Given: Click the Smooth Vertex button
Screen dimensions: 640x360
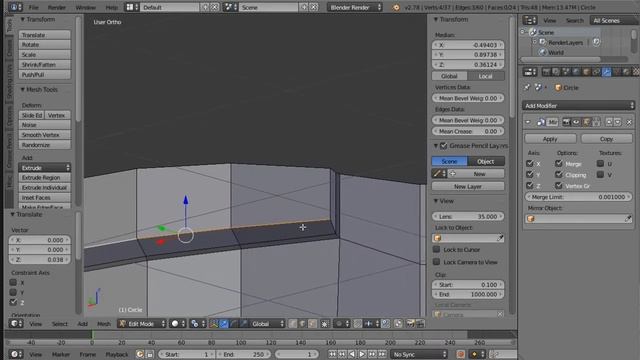Looking at the screenshot, I should [44, 135].
